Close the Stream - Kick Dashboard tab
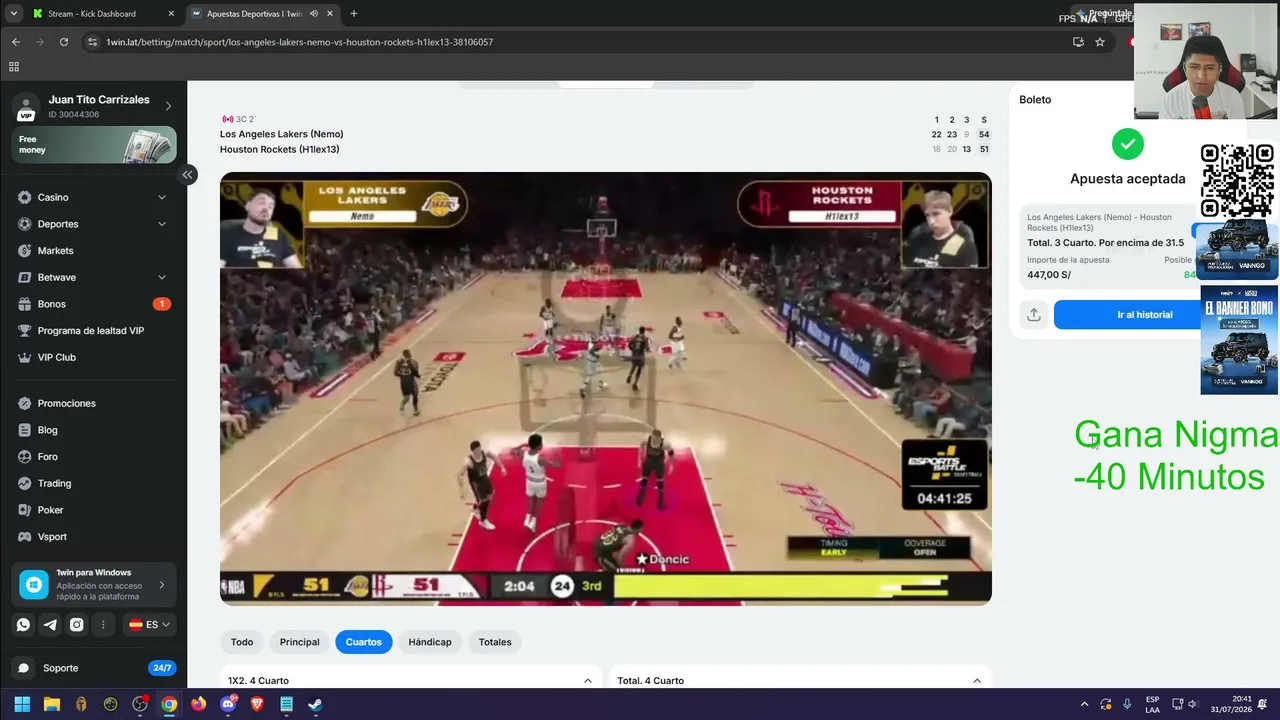 171,14
